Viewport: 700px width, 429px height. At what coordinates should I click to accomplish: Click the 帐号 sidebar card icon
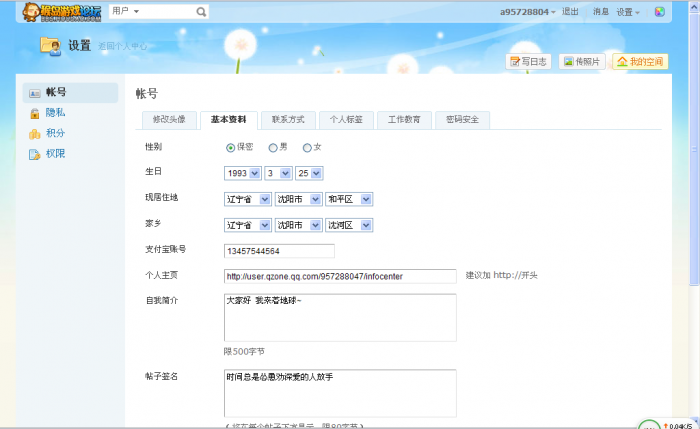(34, 93)
